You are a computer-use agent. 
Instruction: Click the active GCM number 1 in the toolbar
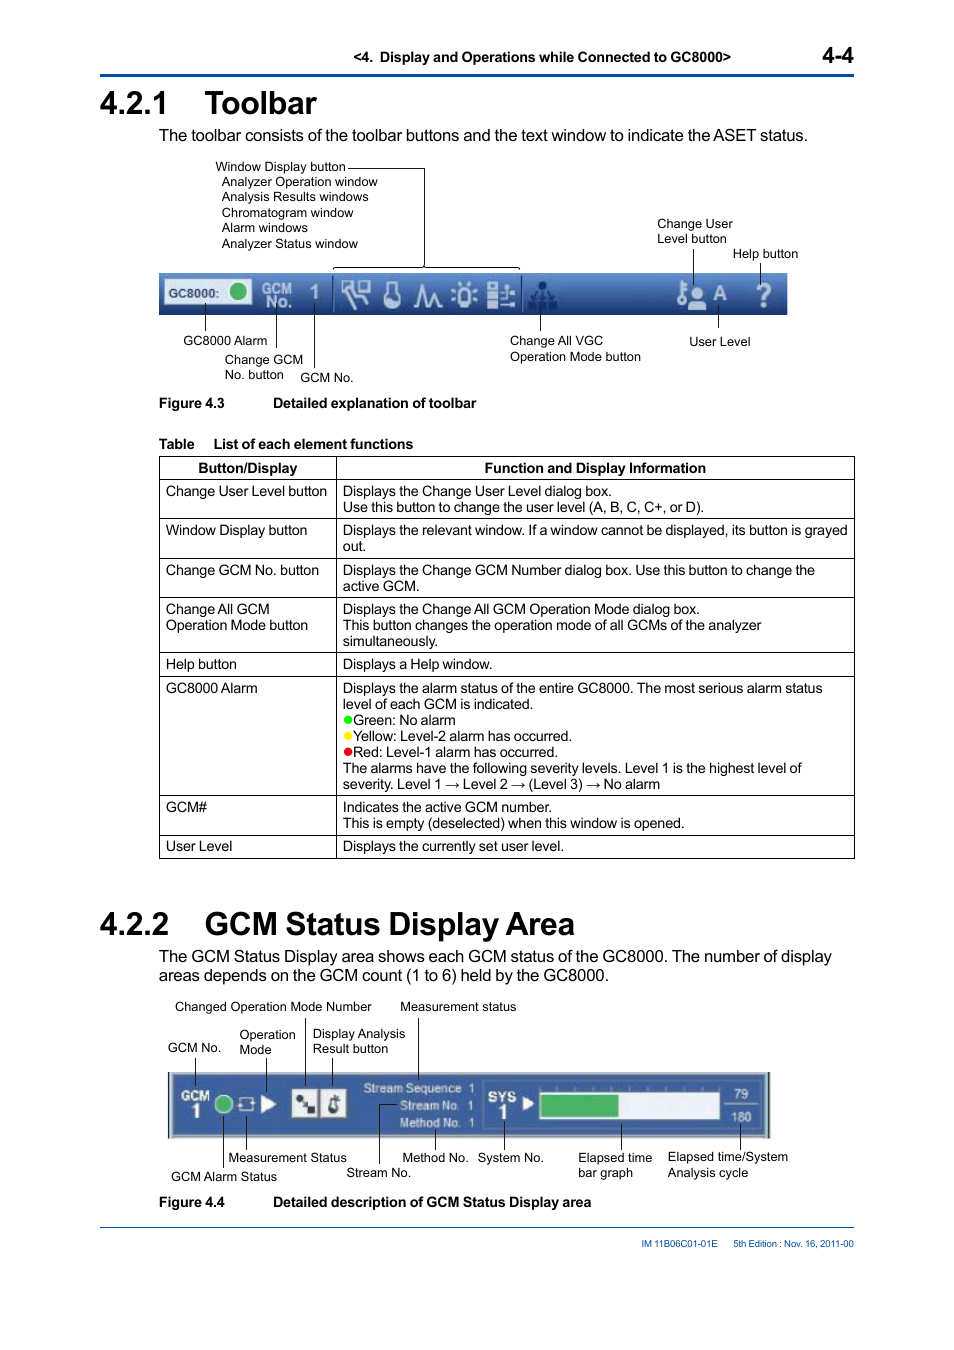[x=314, y=293]
